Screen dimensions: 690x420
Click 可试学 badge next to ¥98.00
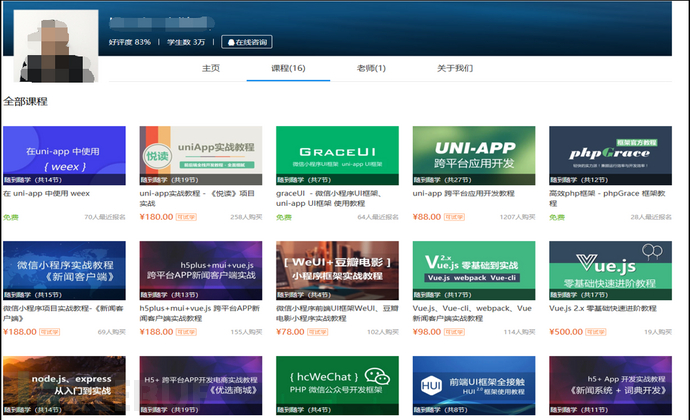point(454,332)
